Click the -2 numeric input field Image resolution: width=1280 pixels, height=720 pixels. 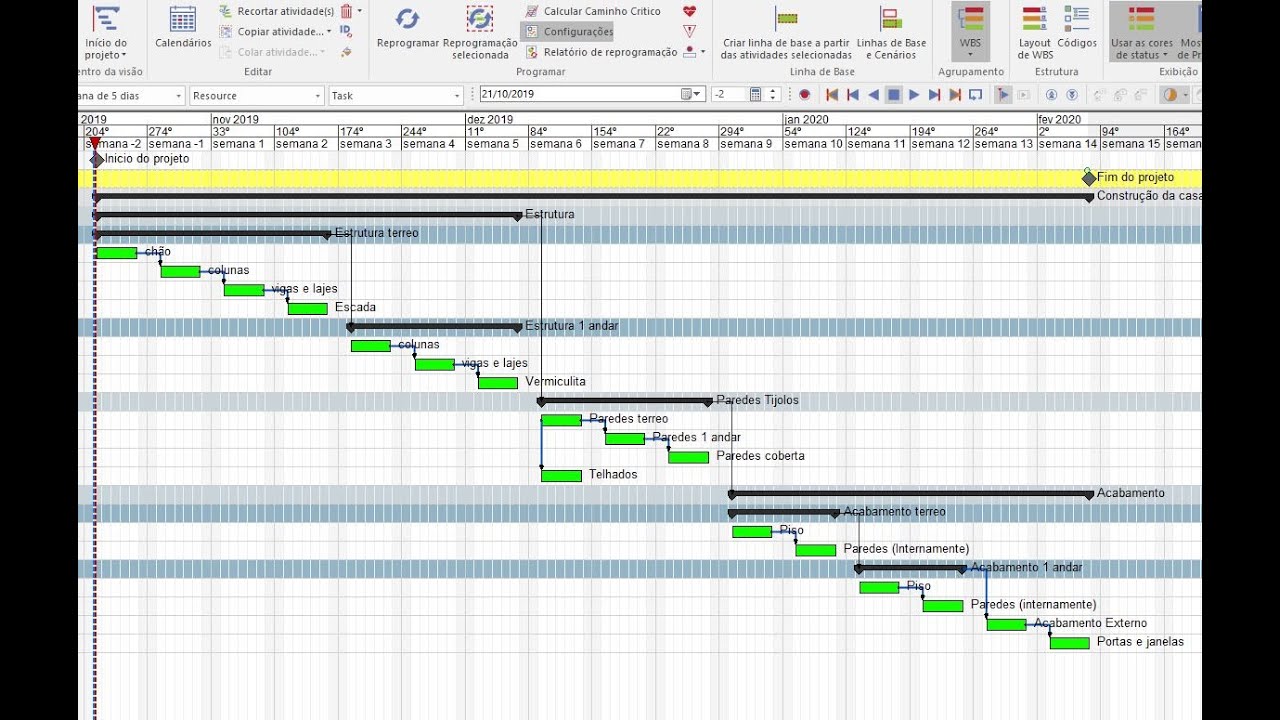click(x=728, y=95)
